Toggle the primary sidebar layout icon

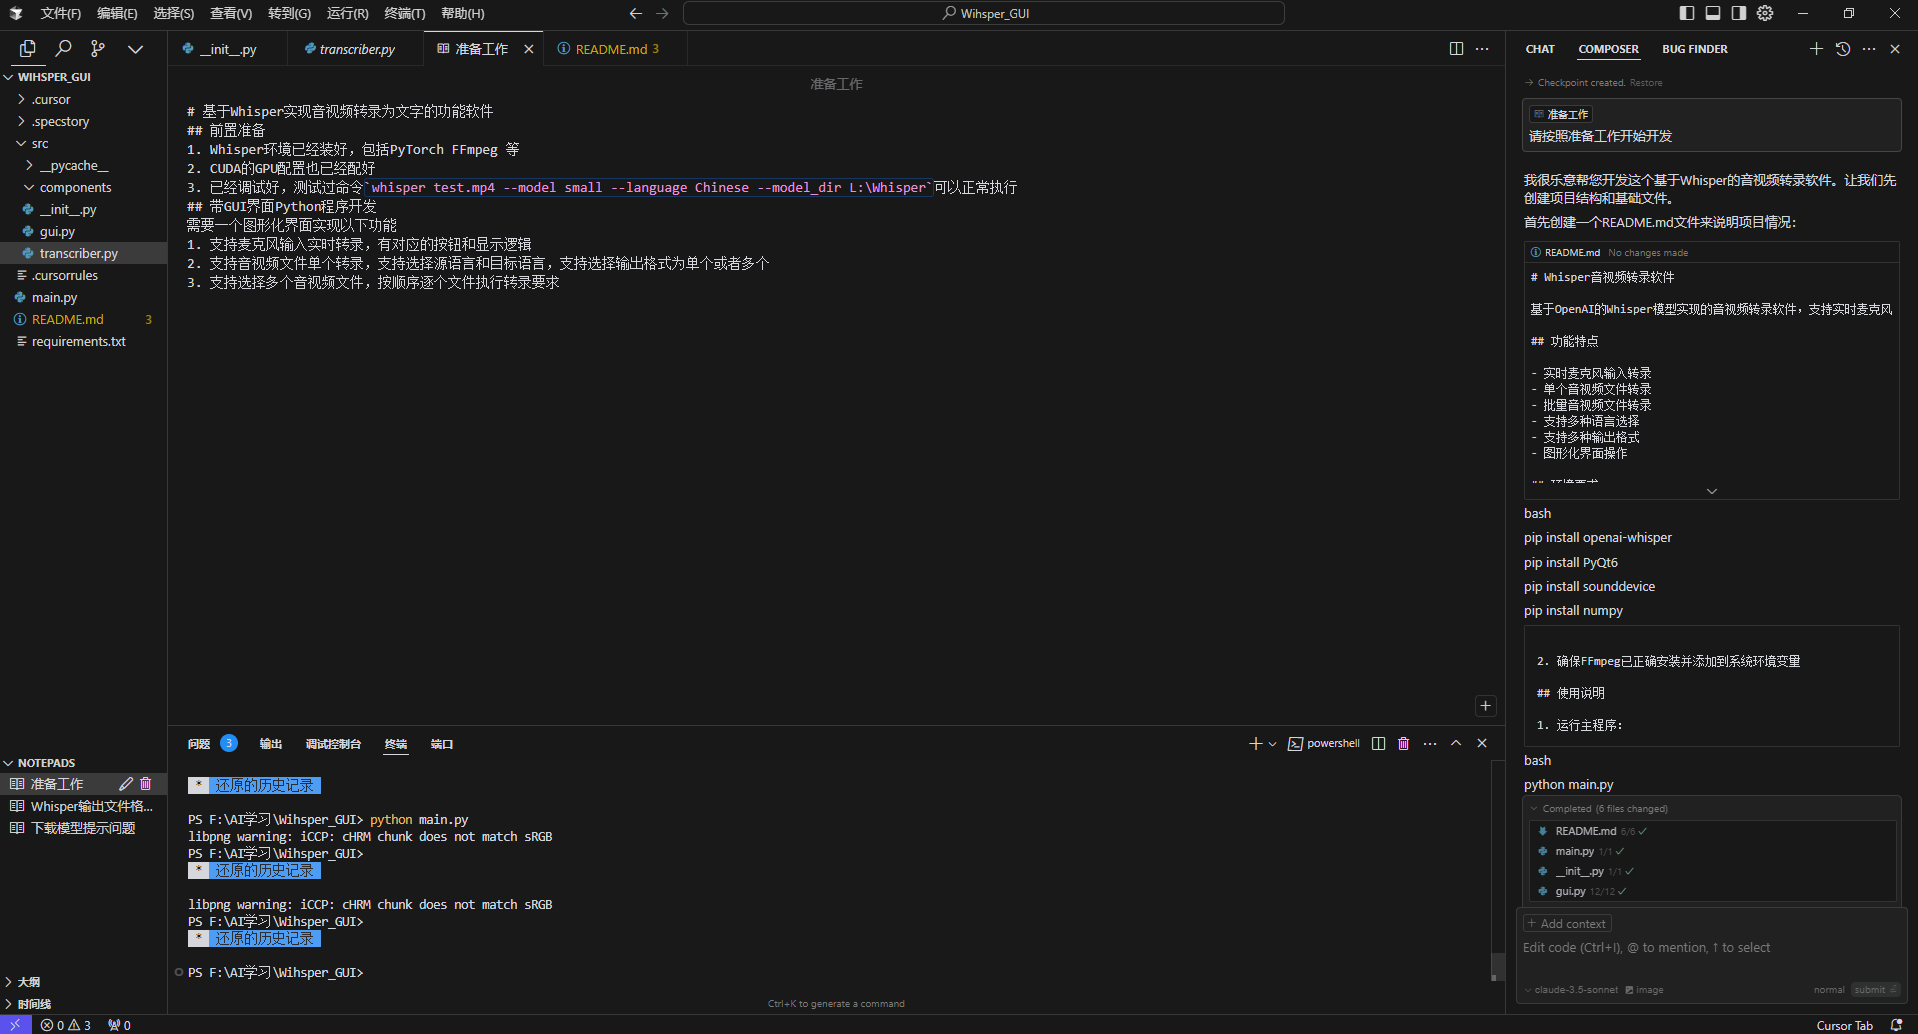(x=1687, y=13)
